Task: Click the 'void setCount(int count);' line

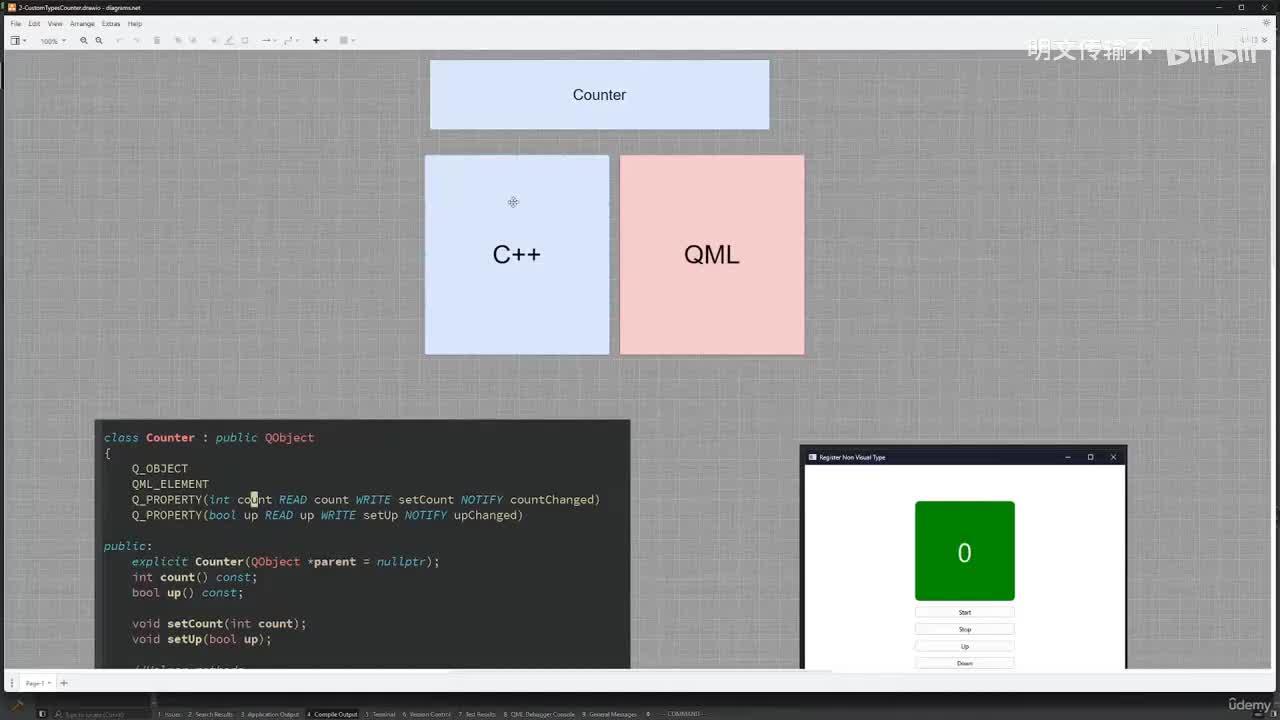Action: (x=219, y=624)
